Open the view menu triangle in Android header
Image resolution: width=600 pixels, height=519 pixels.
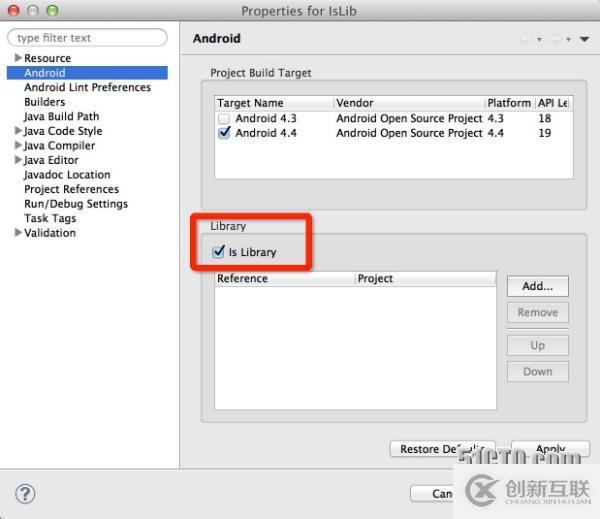click(x=584, y=39)
